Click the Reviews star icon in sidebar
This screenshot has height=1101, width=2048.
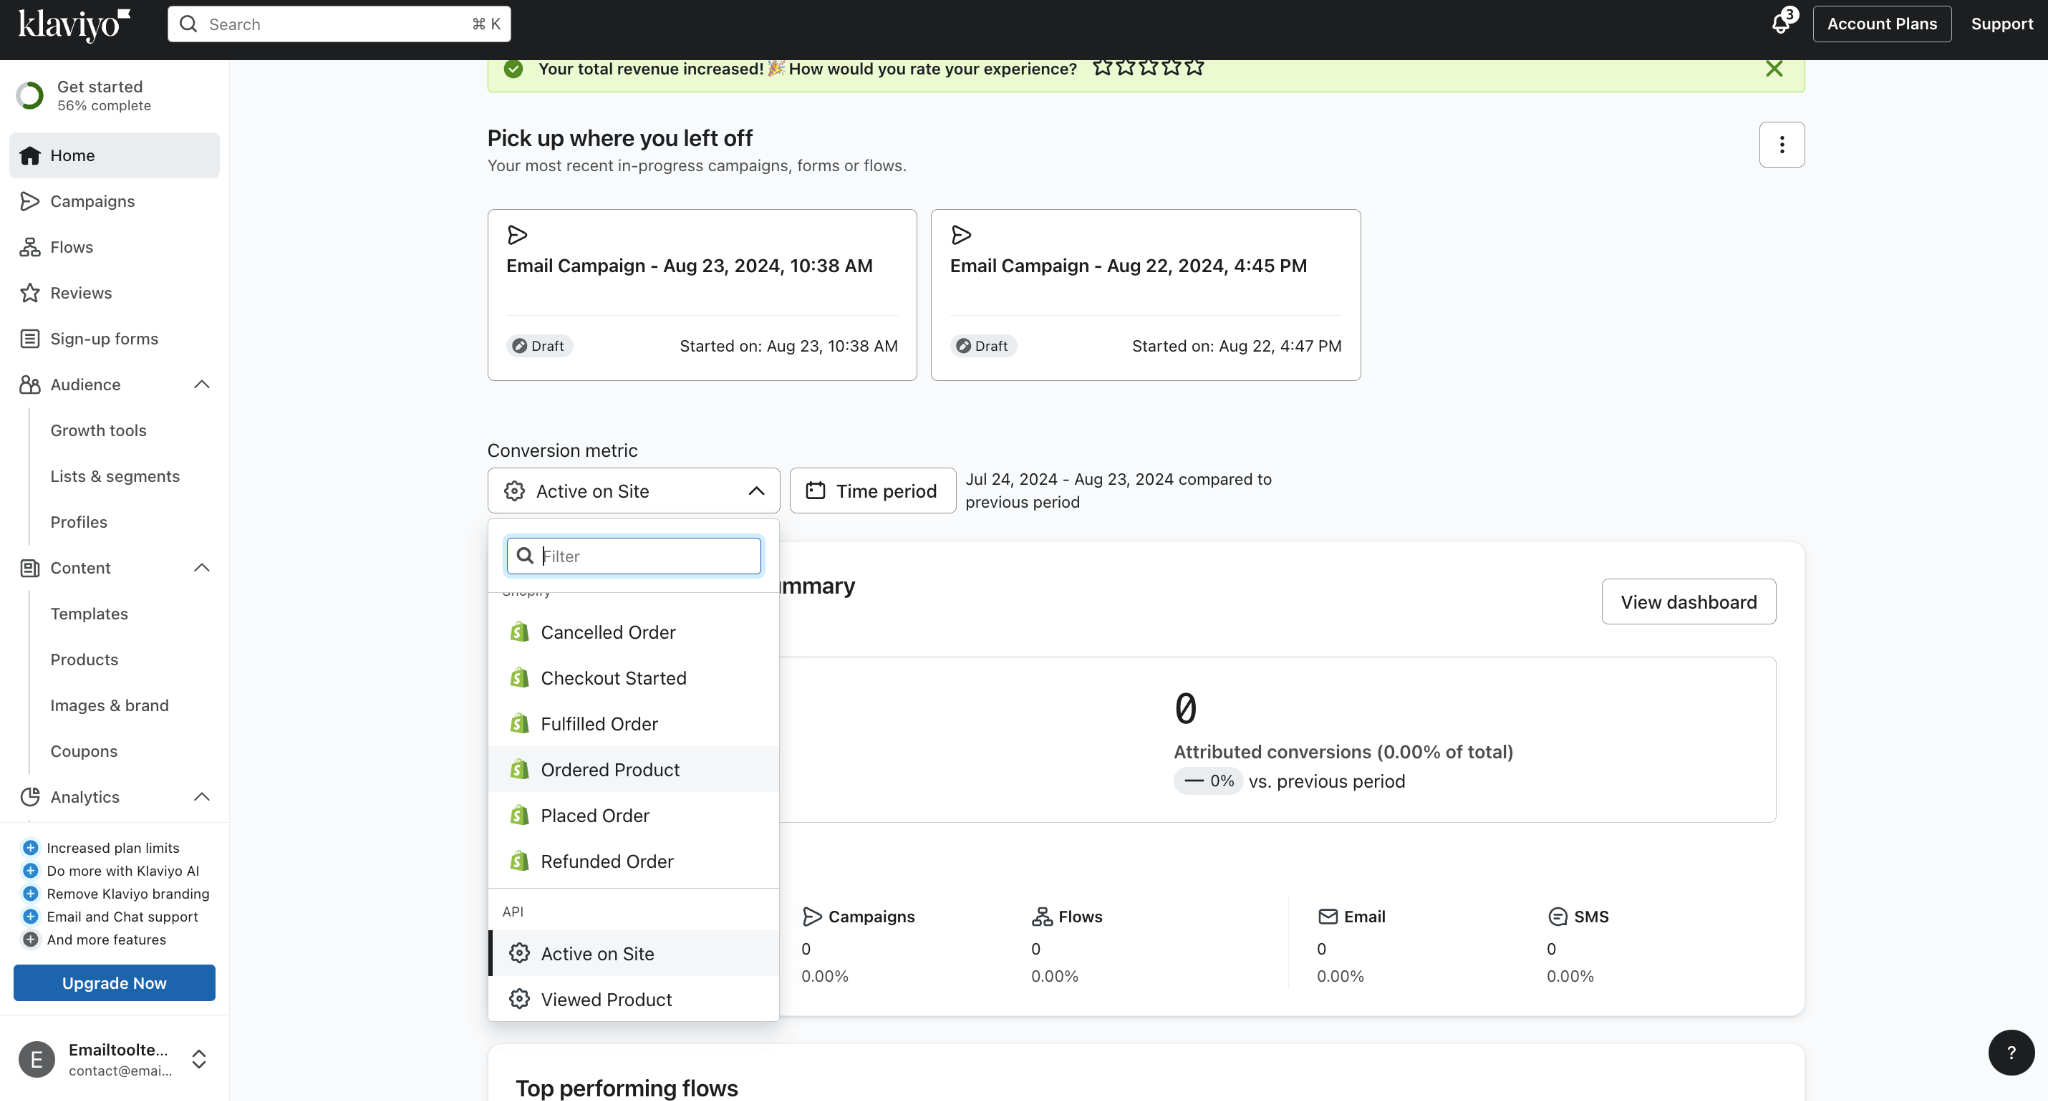click(x=30, y=293)
